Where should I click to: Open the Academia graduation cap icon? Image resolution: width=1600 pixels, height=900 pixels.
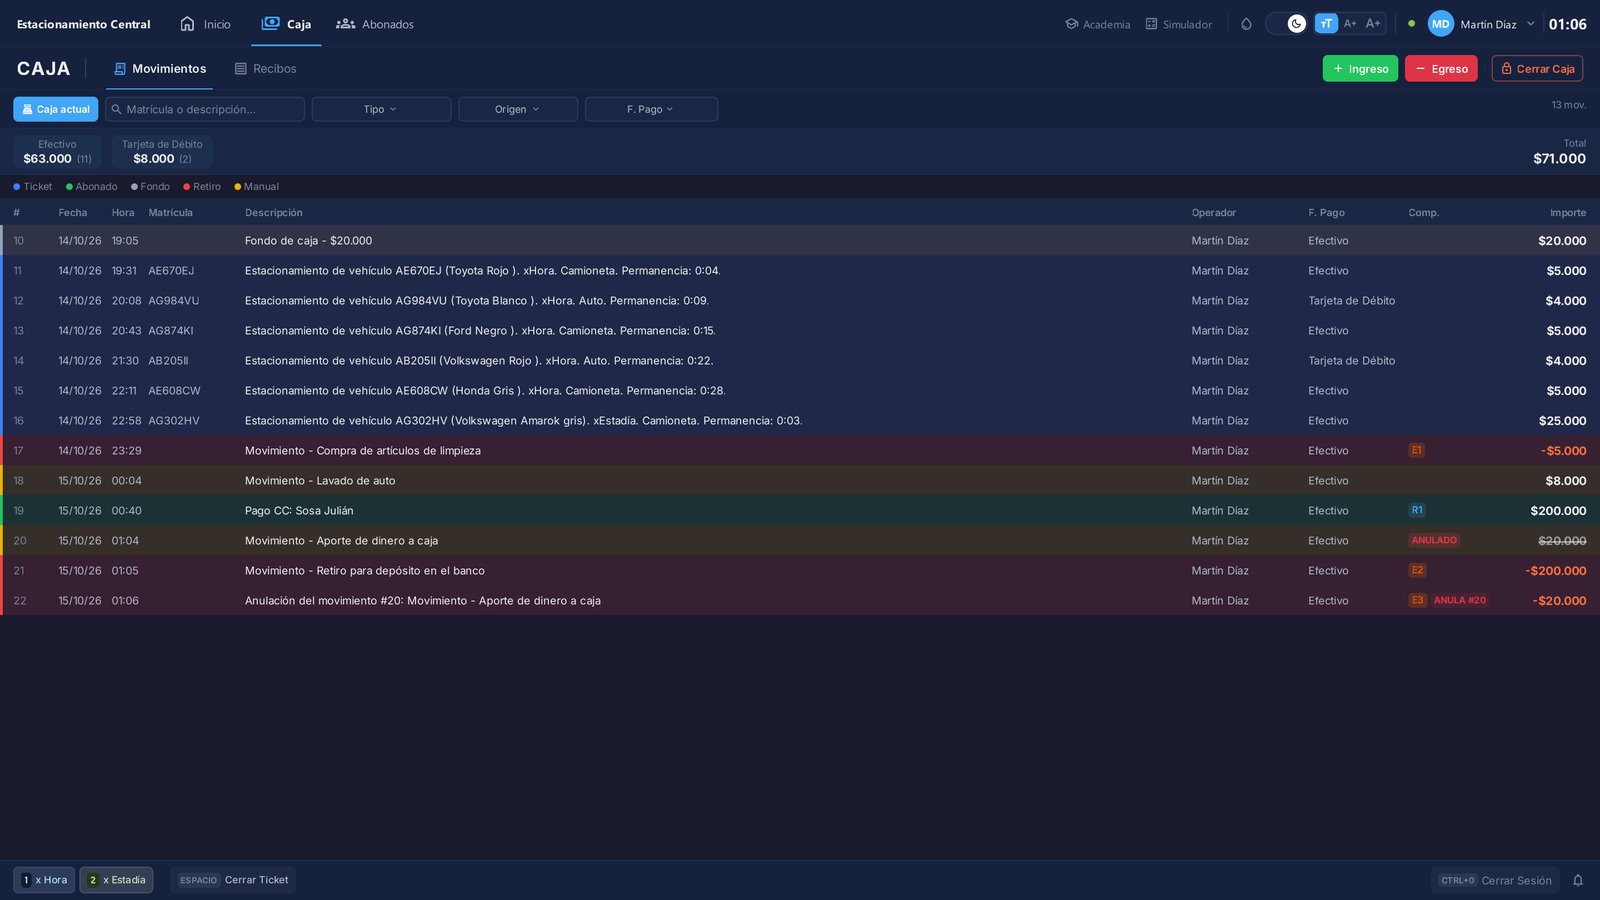point(1071,24)
